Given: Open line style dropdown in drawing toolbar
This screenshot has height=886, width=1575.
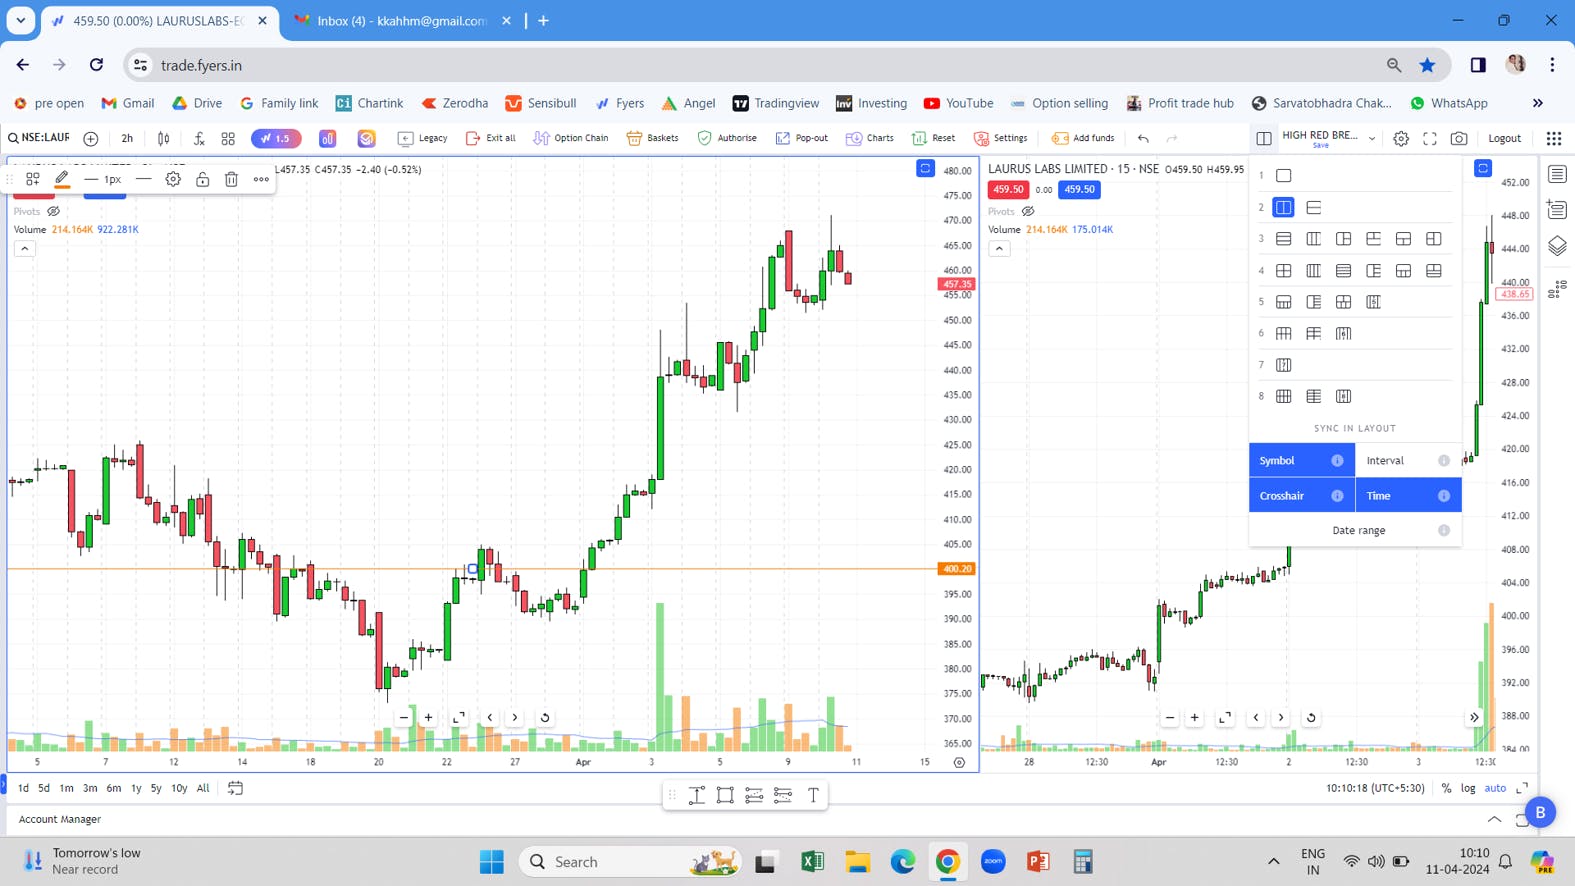Looking at the screenshot, I should (x=144, y=179).
